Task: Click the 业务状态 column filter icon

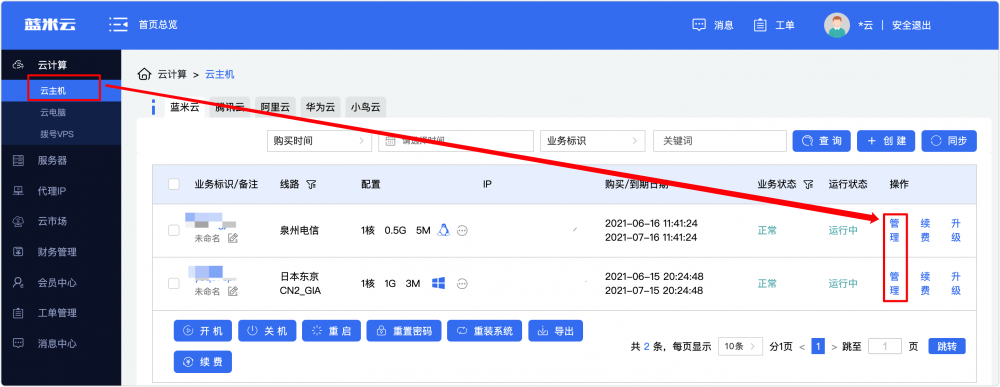Action: click(808, 184)
